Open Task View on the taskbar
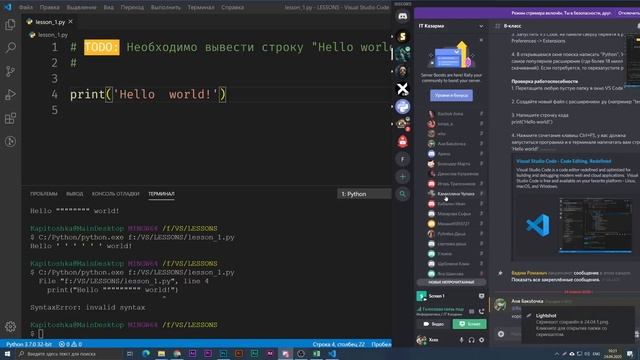This screenshot has width=640, height=360. tap(130, 354)
